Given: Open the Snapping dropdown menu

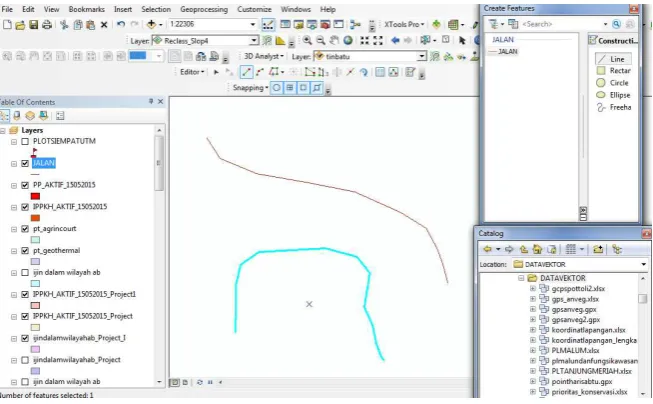Looking at the screenshot, I should (250, 88).
